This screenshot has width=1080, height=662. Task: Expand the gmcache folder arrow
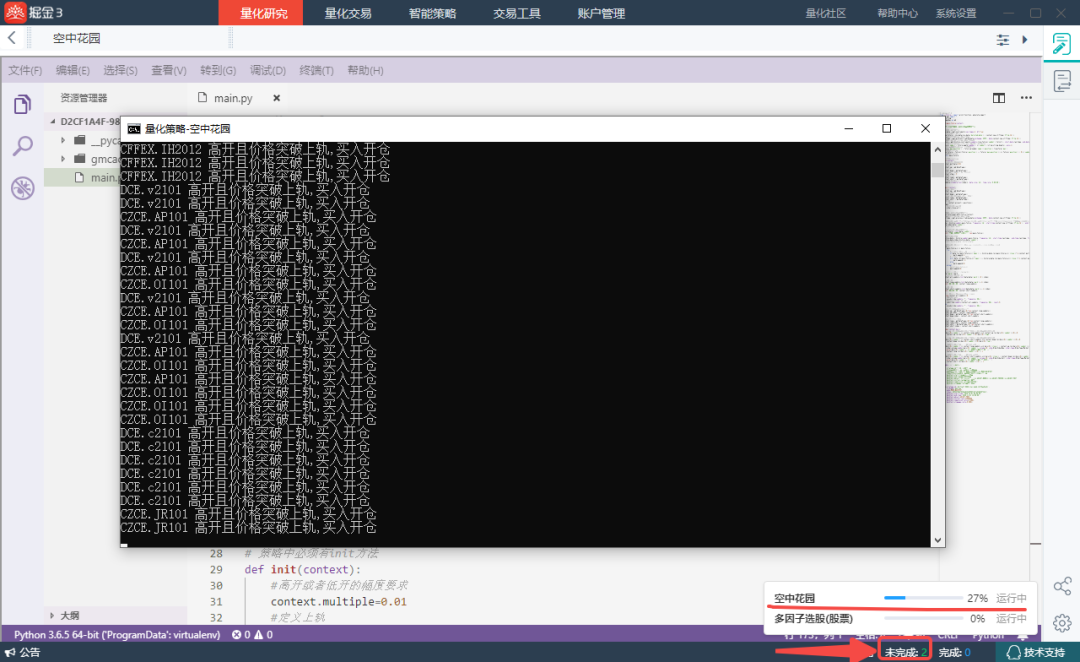(63, 158)
